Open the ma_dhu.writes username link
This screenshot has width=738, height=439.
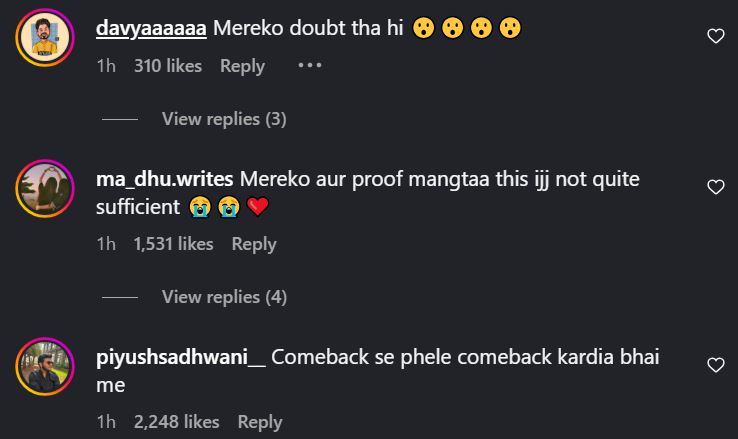[x=164, y=178]
